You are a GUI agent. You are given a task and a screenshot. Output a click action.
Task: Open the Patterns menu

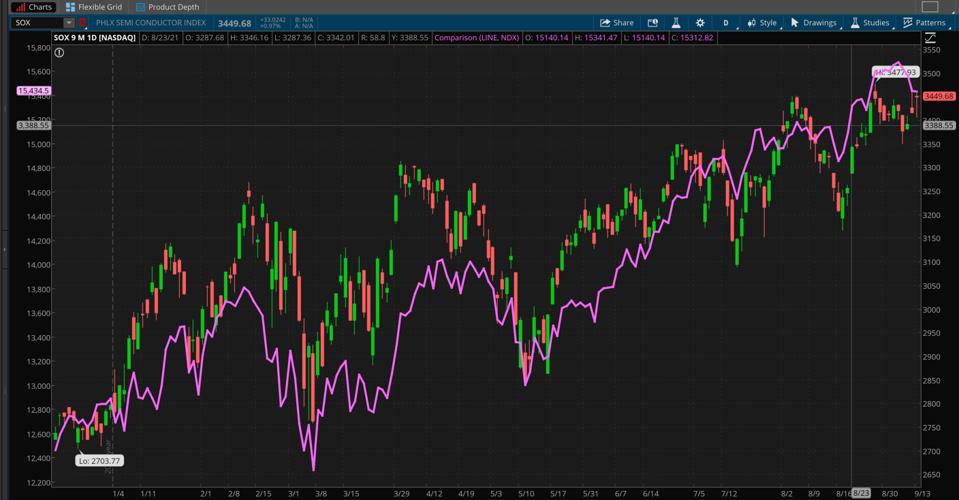(x=924, y=22)
